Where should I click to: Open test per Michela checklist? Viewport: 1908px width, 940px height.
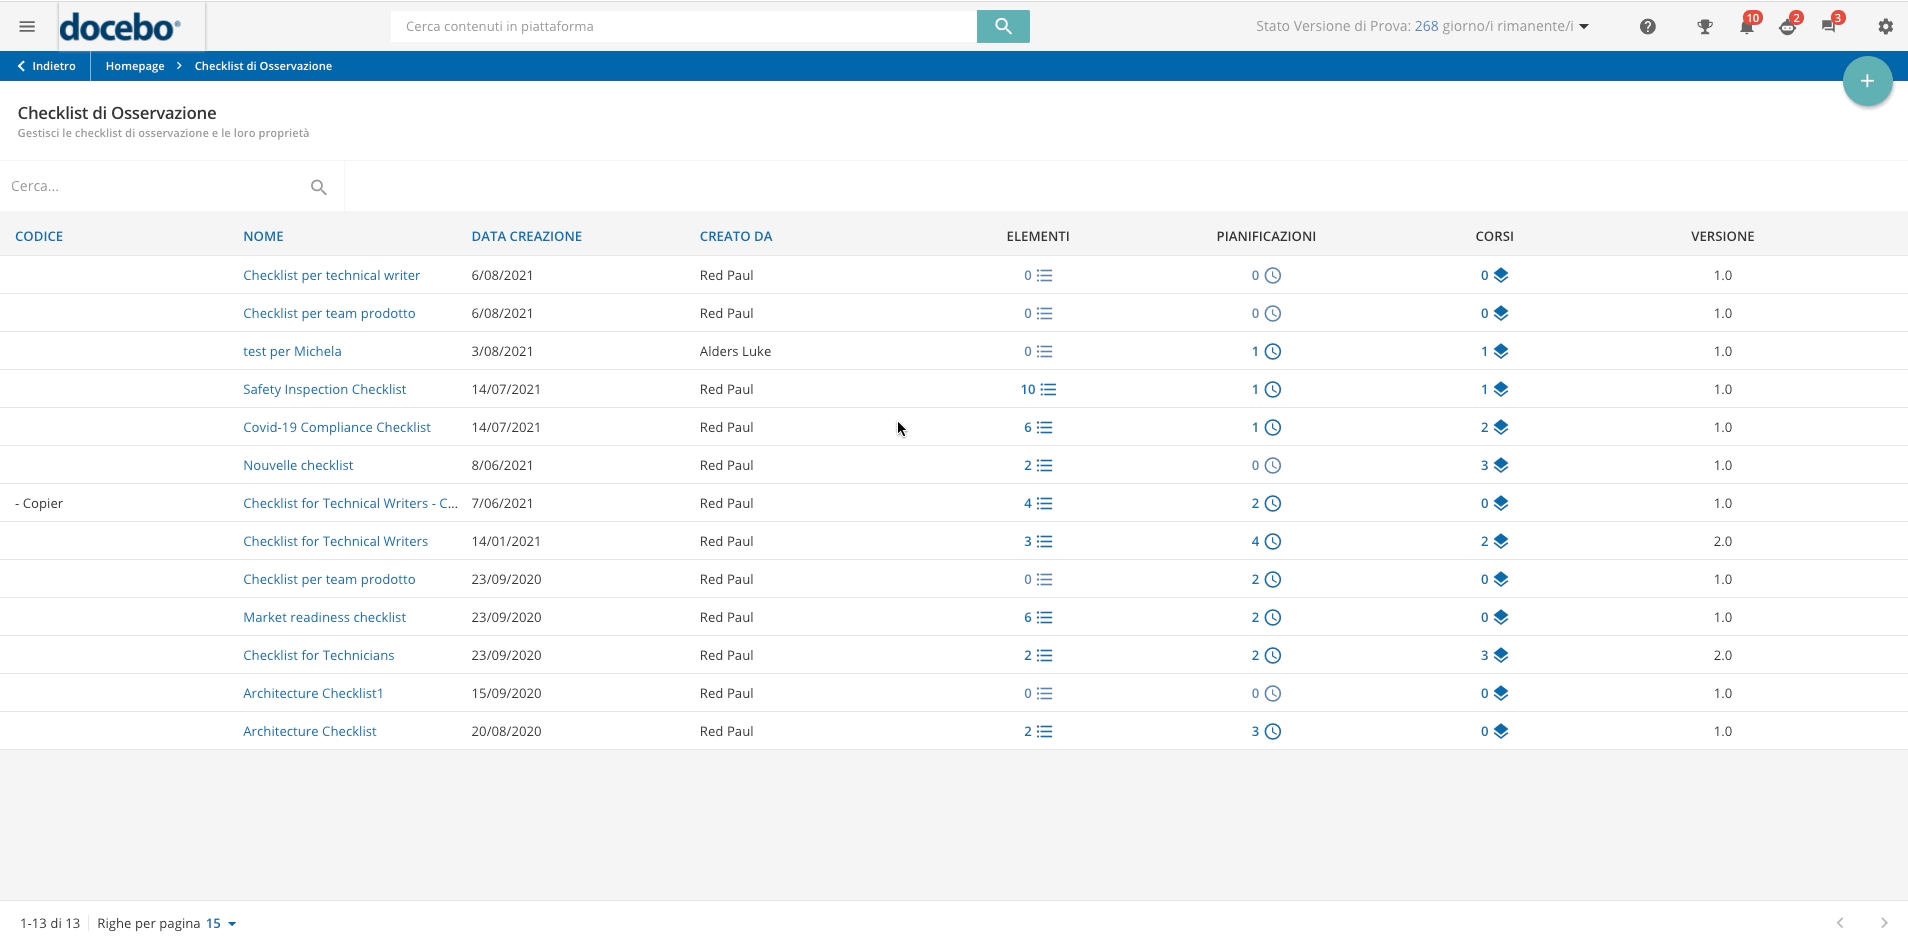click(x=292, y=352)
